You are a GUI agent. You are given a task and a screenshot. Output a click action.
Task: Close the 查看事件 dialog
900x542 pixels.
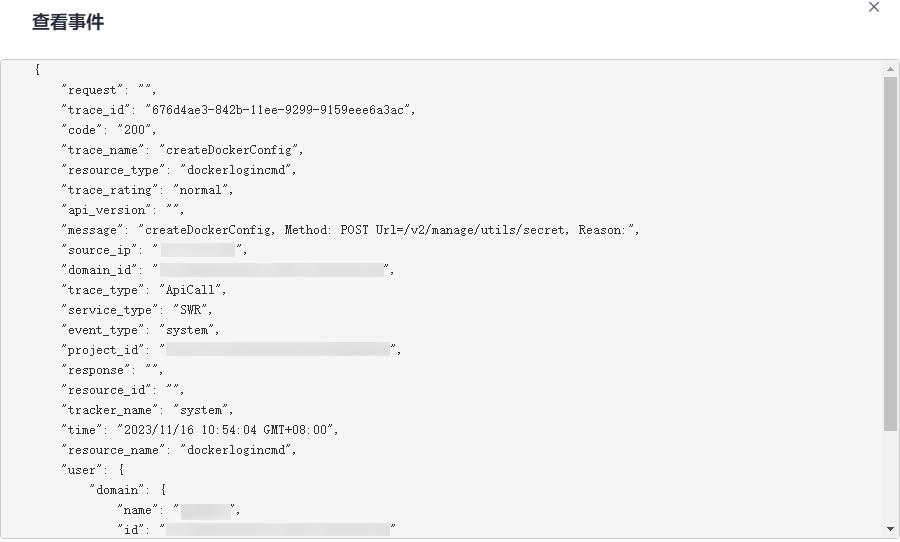[874, 7]
